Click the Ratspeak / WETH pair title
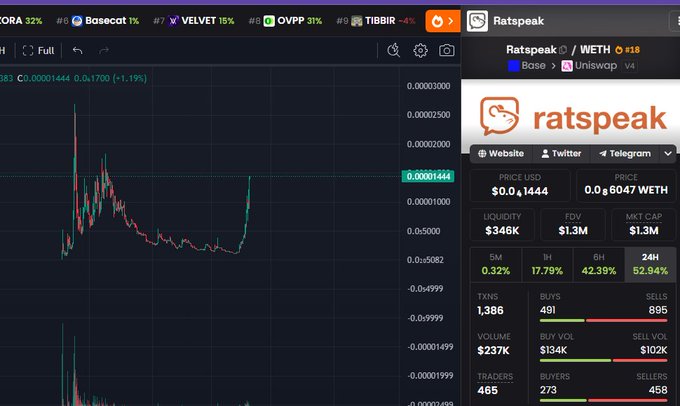The width and height of the screenshot is (680, 406). click(x=558, y=50)
